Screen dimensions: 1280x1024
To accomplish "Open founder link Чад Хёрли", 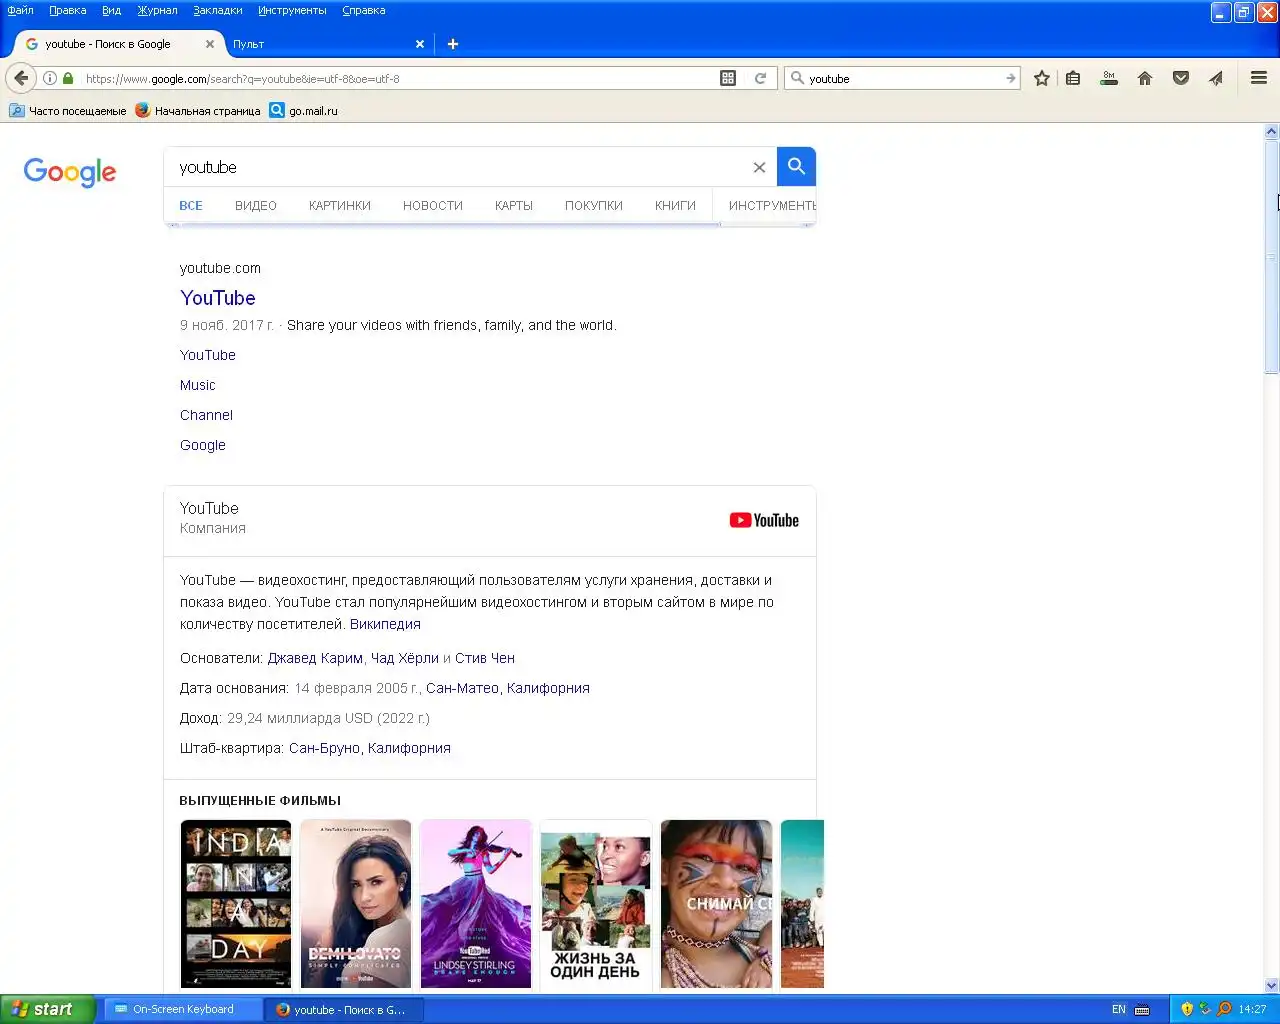I will click(x=405, y=658).
